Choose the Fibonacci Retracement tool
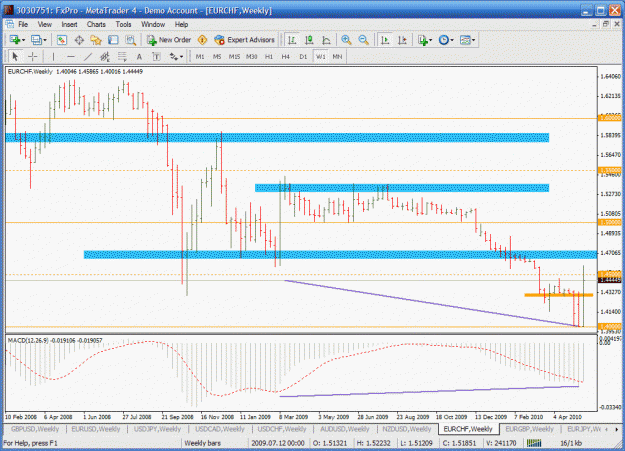The image size is (625, 451). [x=122, y=57]
